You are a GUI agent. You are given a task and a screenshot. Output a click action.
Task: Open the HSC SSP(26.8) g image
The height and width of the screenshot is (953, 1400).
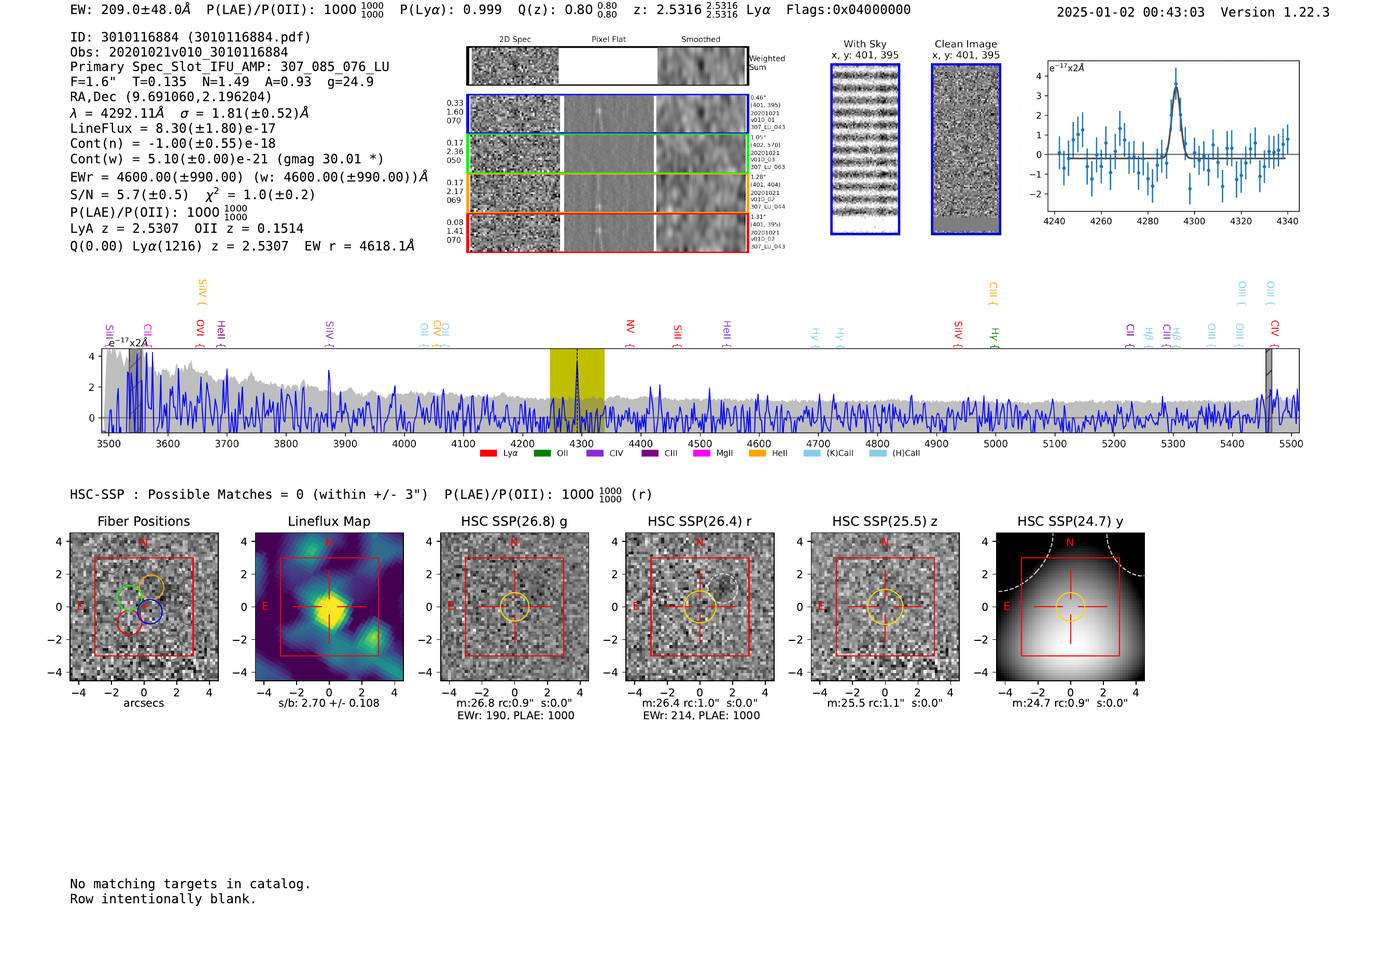point(515,607)
